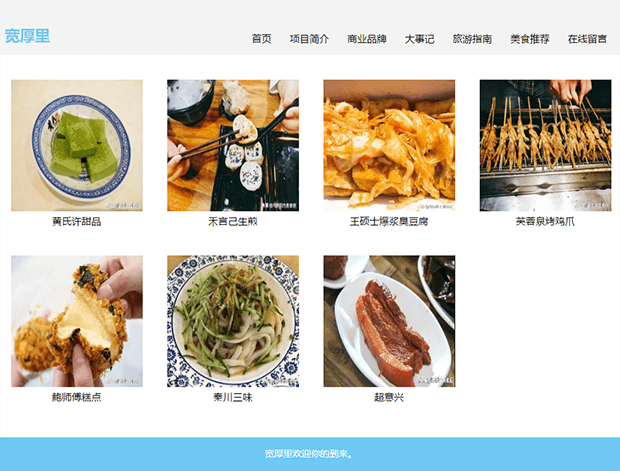View the pan-fried buns with chopsticks image
Viewport: 620px width, 471px height.
(233, 145)
